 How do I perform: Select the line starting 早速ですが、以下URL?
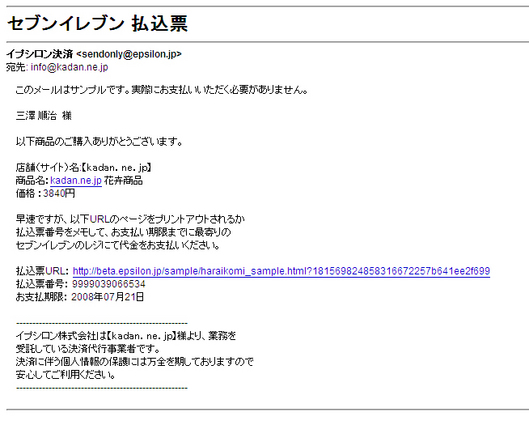click(x=130, y=219)
